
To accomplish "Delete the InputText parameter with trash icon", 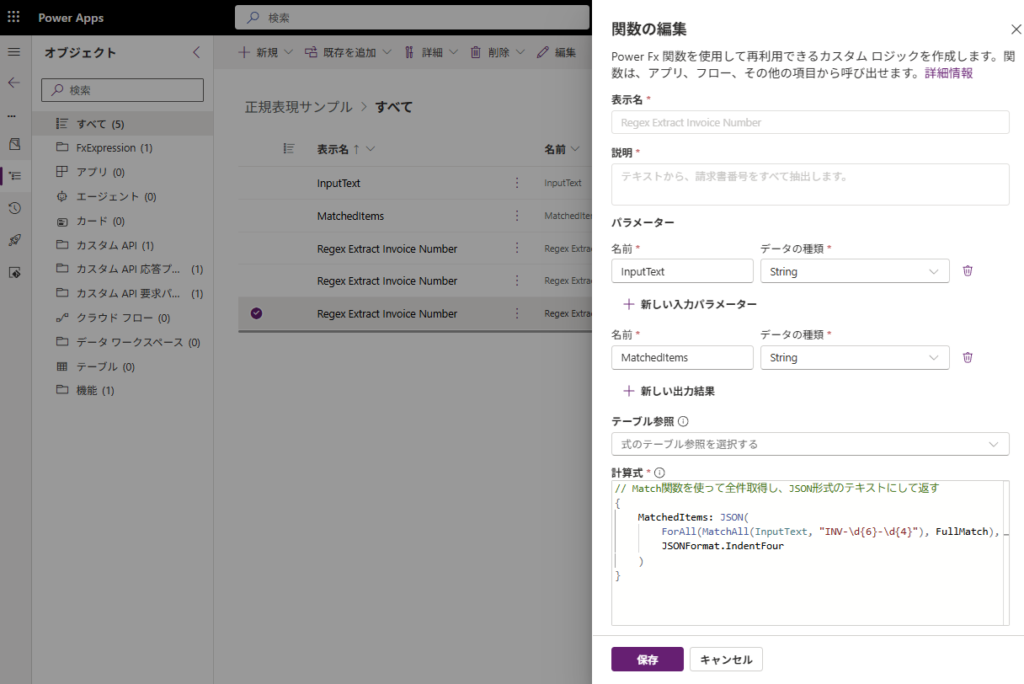I will tap(967, 271).
